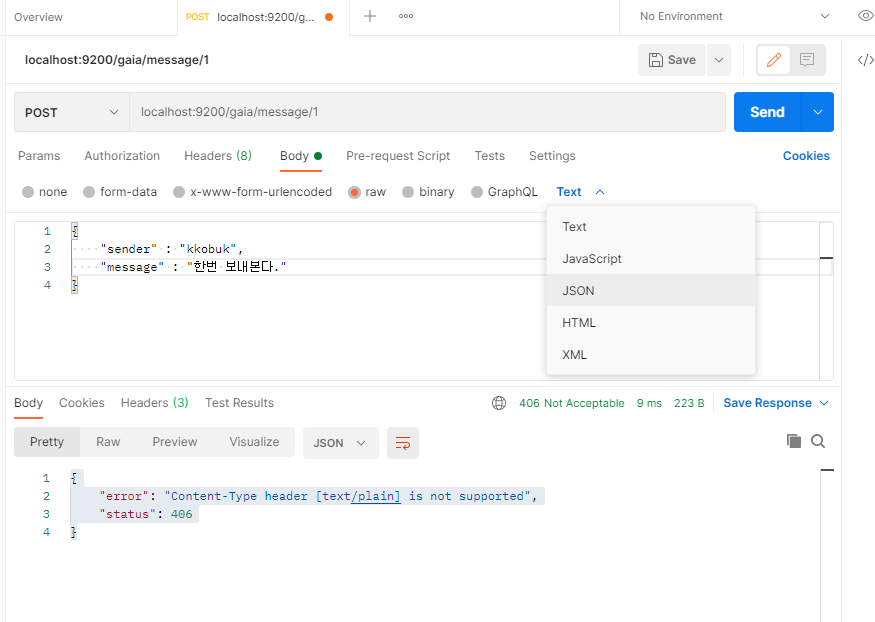Image resolution: width=875 pixels, height=622 pixels.
Task: Open the response JSON format dropdown
Action: tap(340, 443)
